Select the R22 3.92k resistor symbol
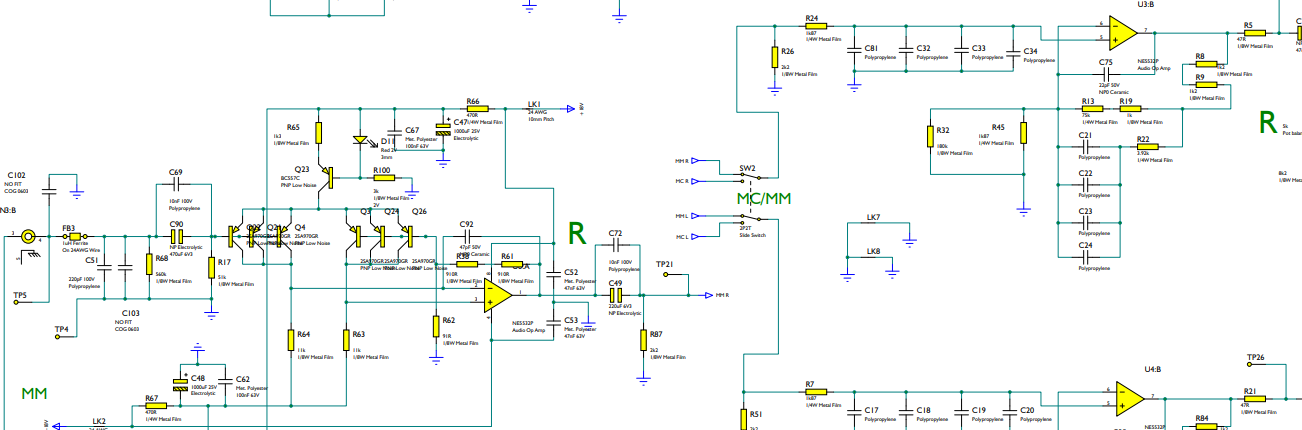This screenshot has height=430, width=1302. click(x=1149, y=147)
